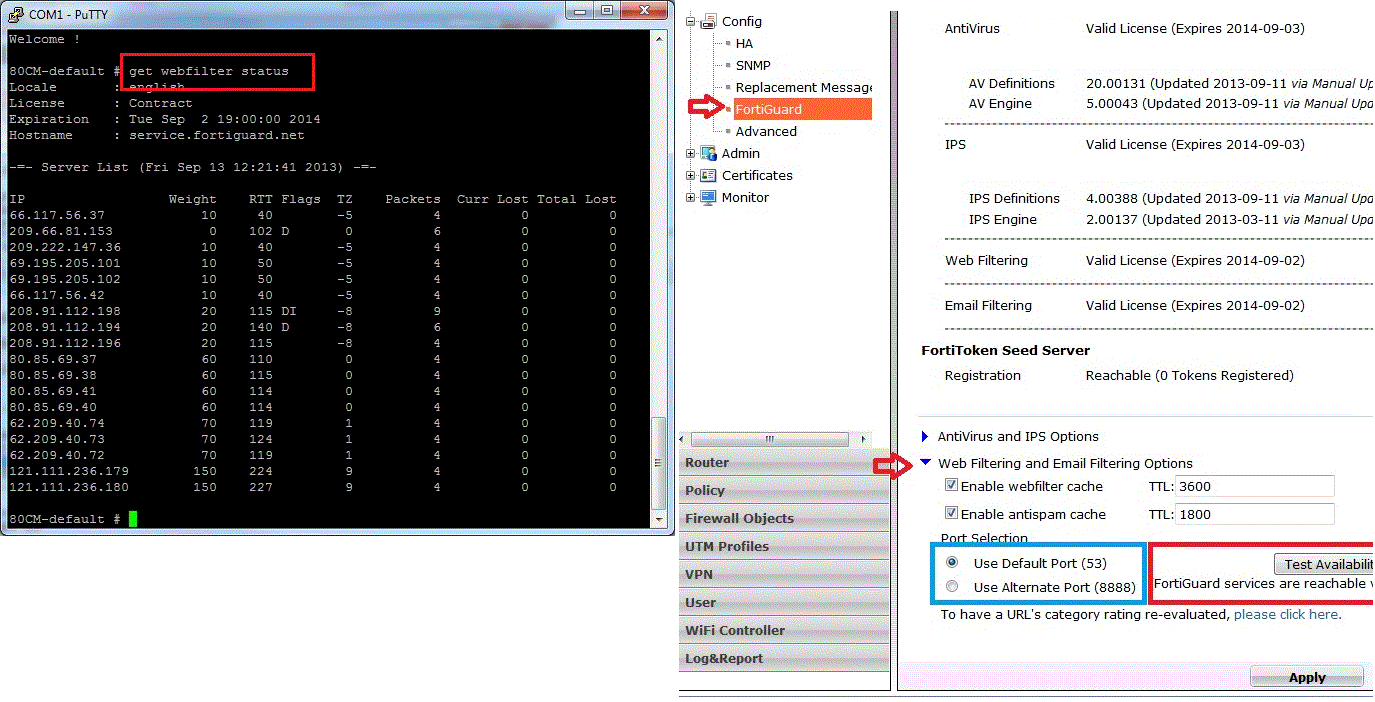Click right arrow of tree horizontal scrollbar
This screenshot has height=702, width=1375.
point(864,439)
